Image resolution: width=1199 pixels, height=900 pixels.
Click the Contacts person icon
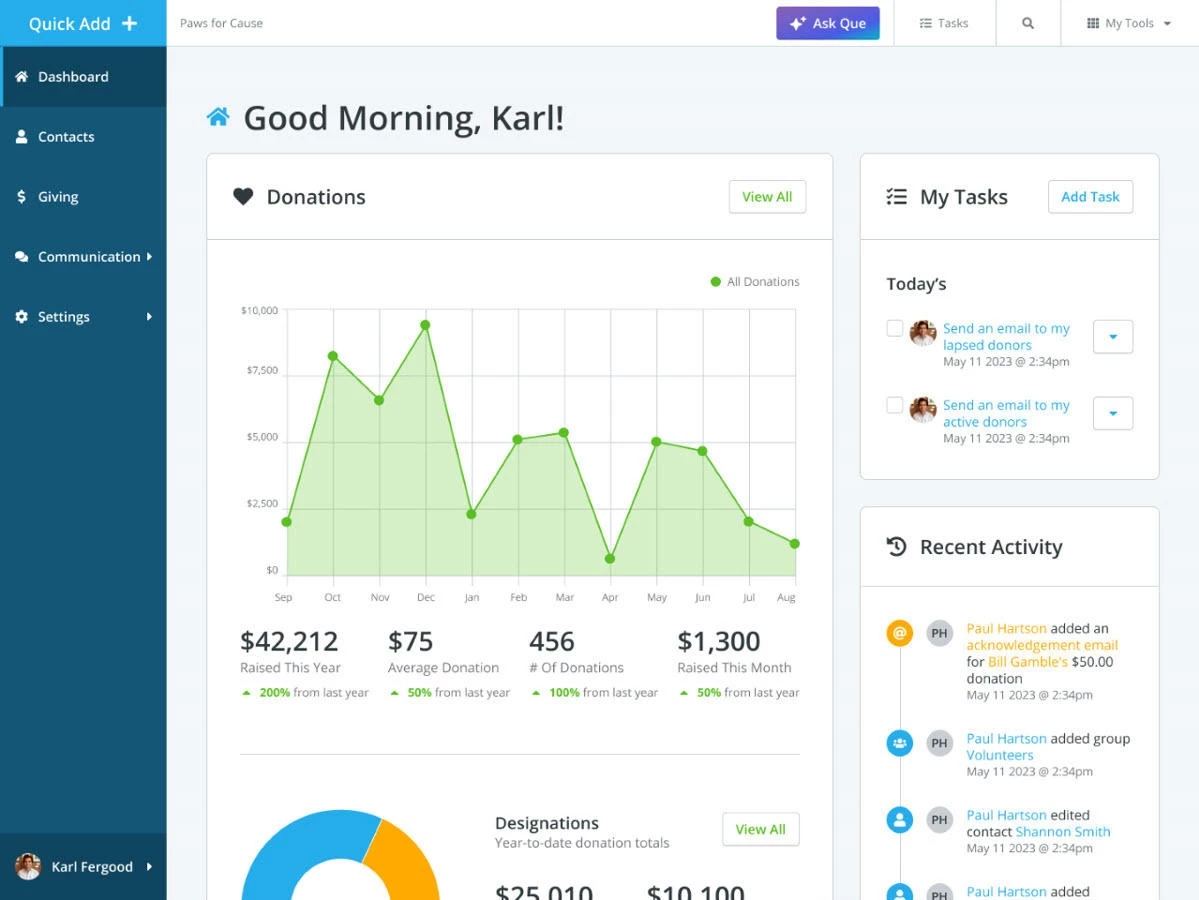point(21,137)
